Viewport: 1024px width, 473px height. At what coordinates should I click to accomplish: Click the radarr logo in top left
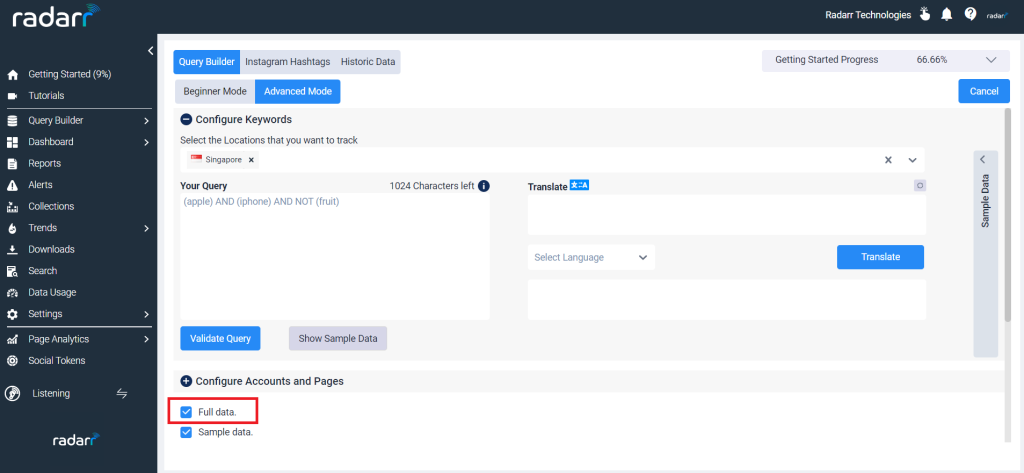[x=56, y=16]
